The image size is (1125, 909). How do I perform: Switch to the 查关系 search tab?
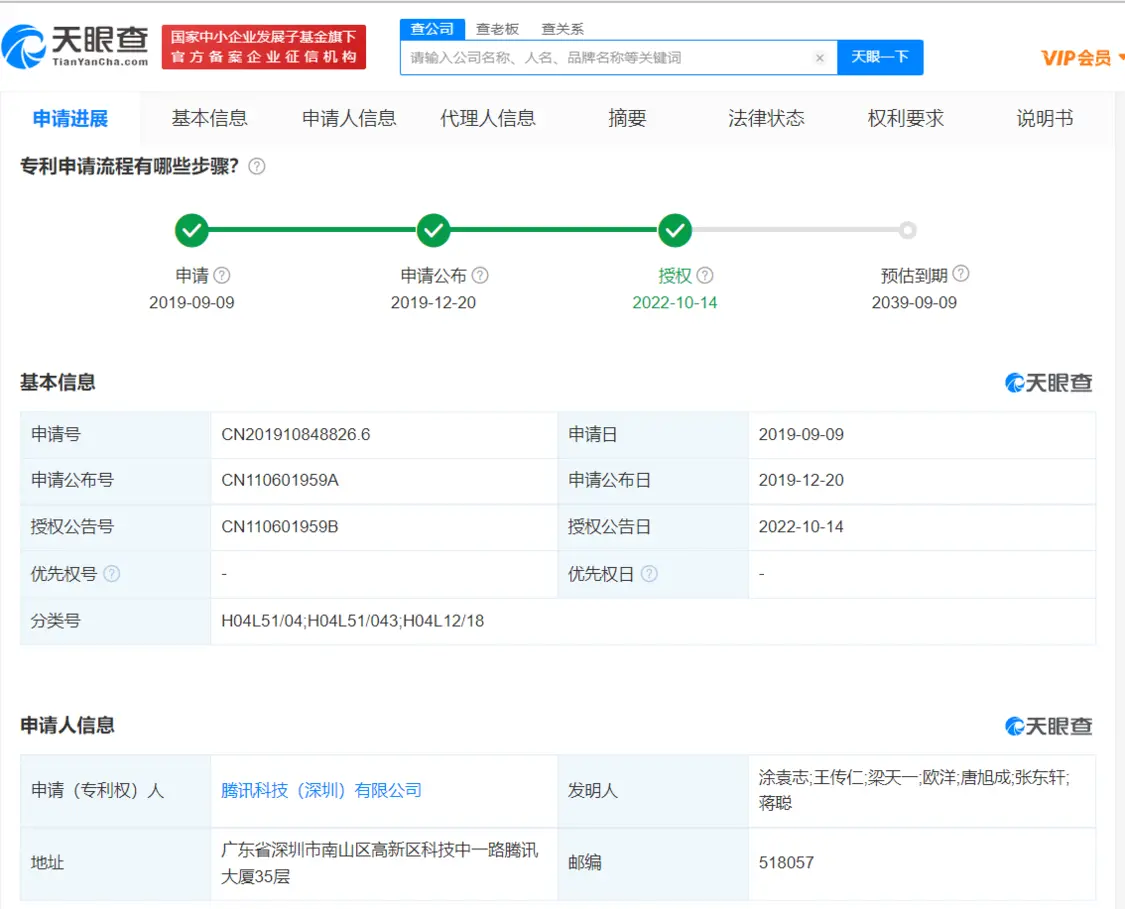point(562,29)
